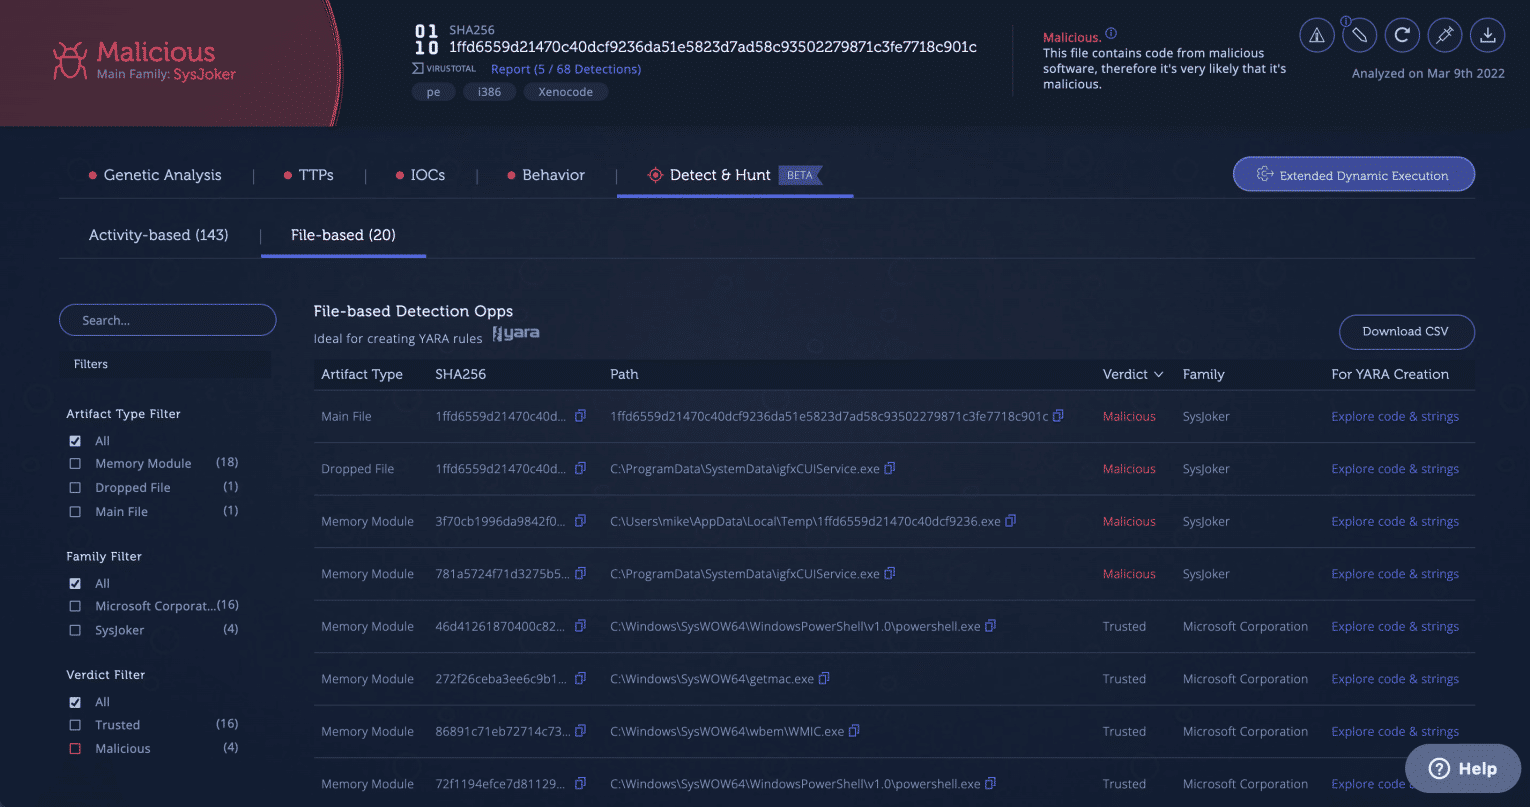
Task: Click the Download CSV button
Action: [x=1406, y=331]
